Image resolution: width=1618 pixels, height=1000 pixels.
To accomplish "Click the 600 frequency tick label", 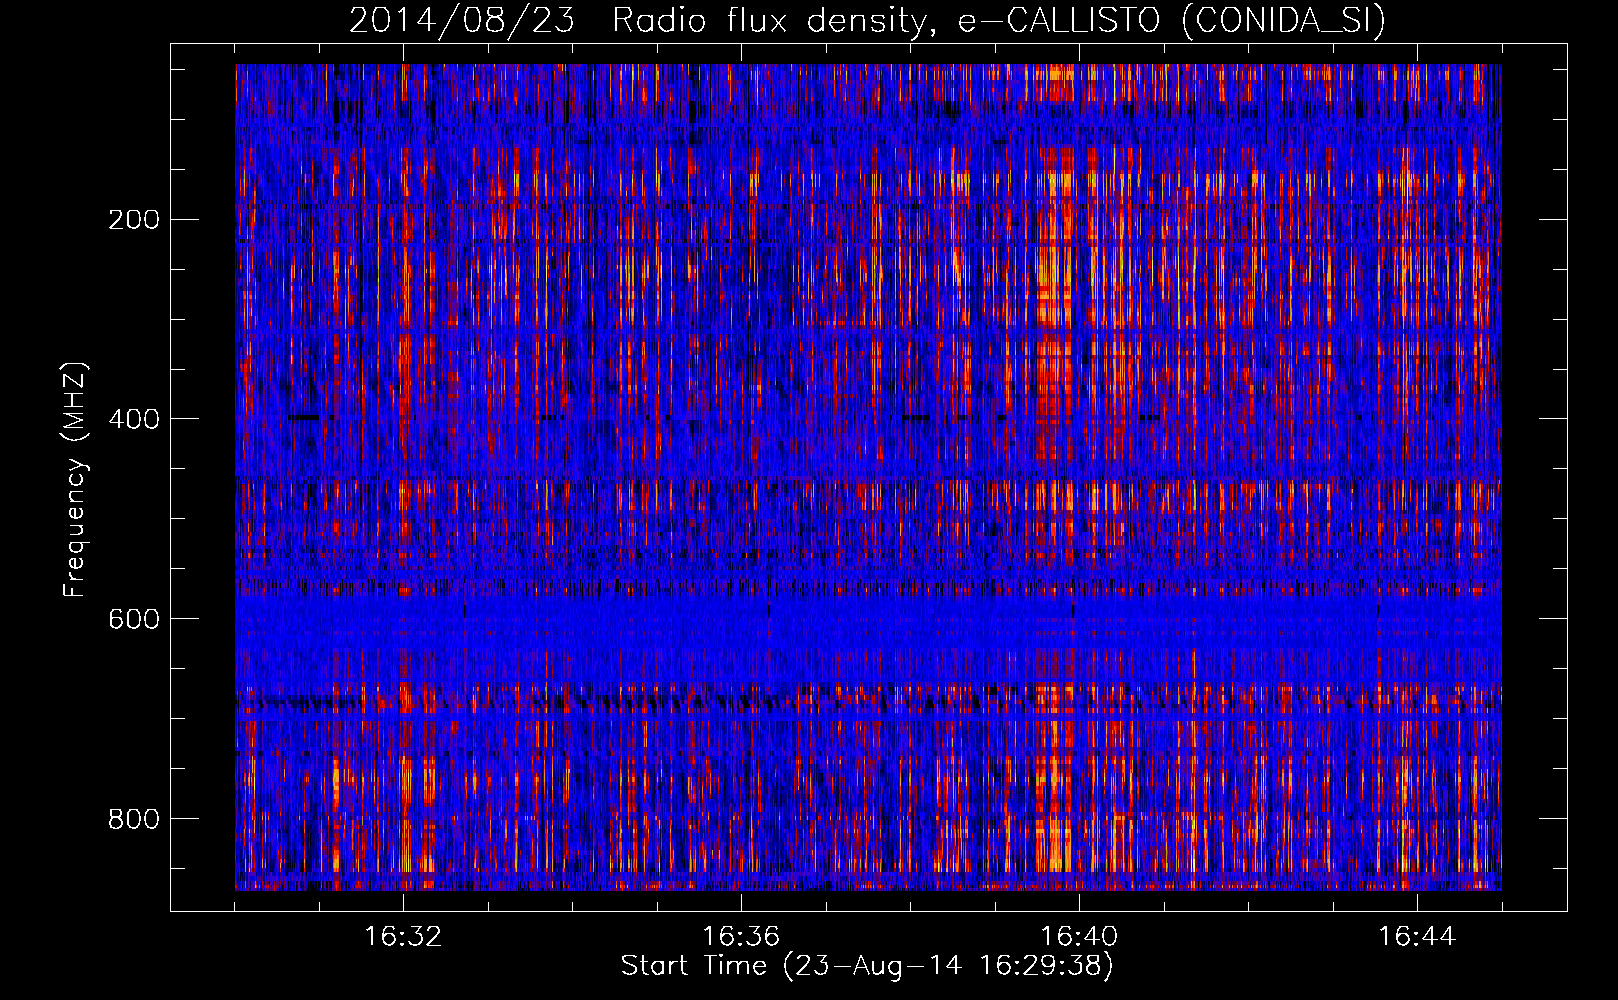I will tap(134, 620).
